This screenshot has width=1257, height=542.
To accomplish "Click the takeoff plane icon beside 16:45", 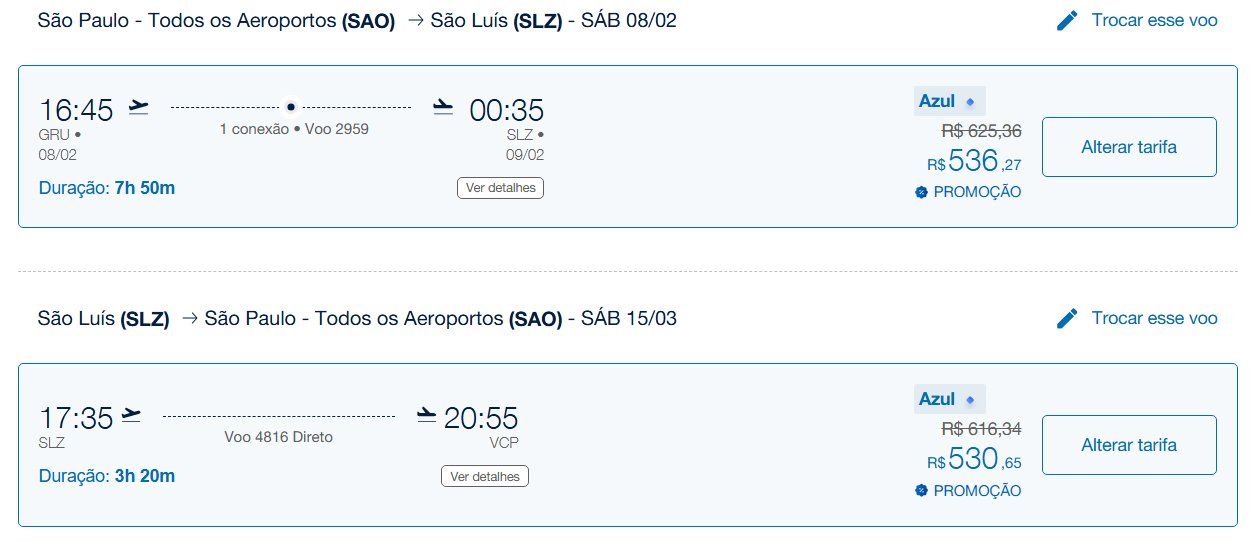I will (x=139, y=106).
